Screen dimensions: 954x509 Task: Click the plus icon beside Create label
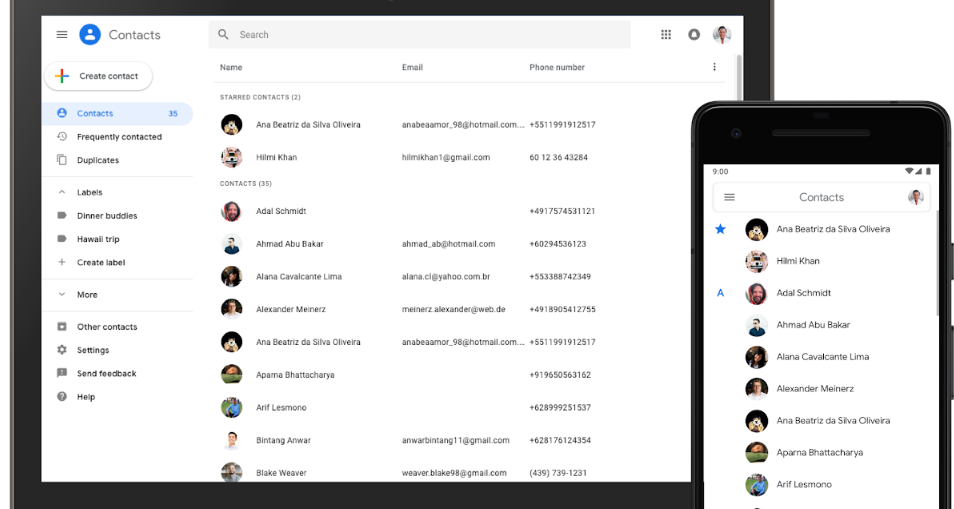click(x=61, y=262)
